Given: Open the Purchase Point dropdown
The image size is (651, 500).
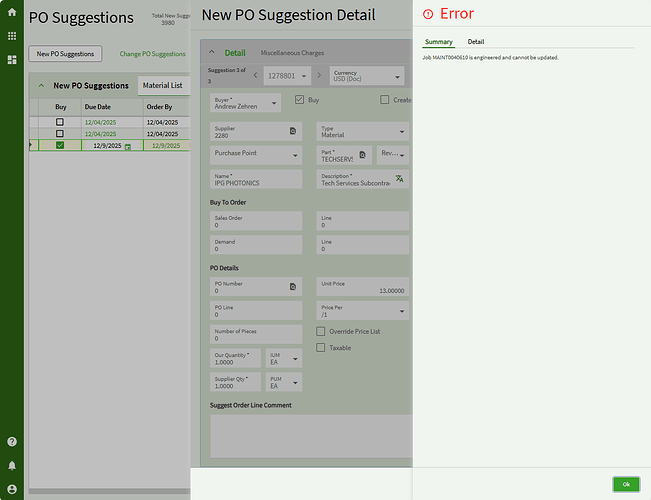Looking at the screenshot, I should click(x=295, y=155).
